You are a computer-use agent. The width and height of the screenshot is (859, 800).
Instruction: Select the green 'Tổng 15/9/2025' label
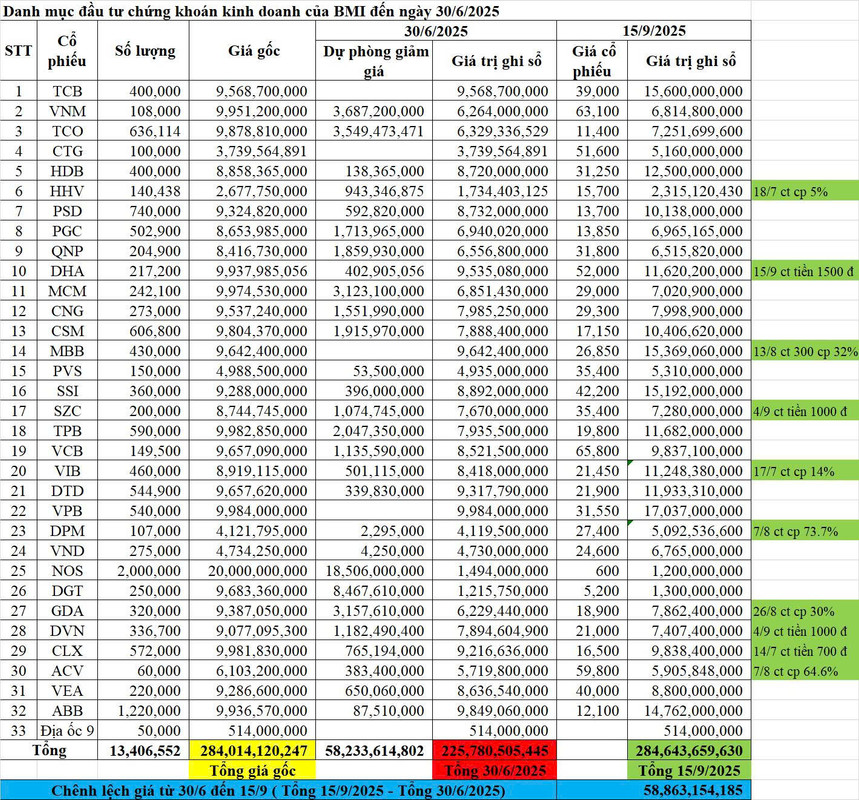click(x=689, y=770)
